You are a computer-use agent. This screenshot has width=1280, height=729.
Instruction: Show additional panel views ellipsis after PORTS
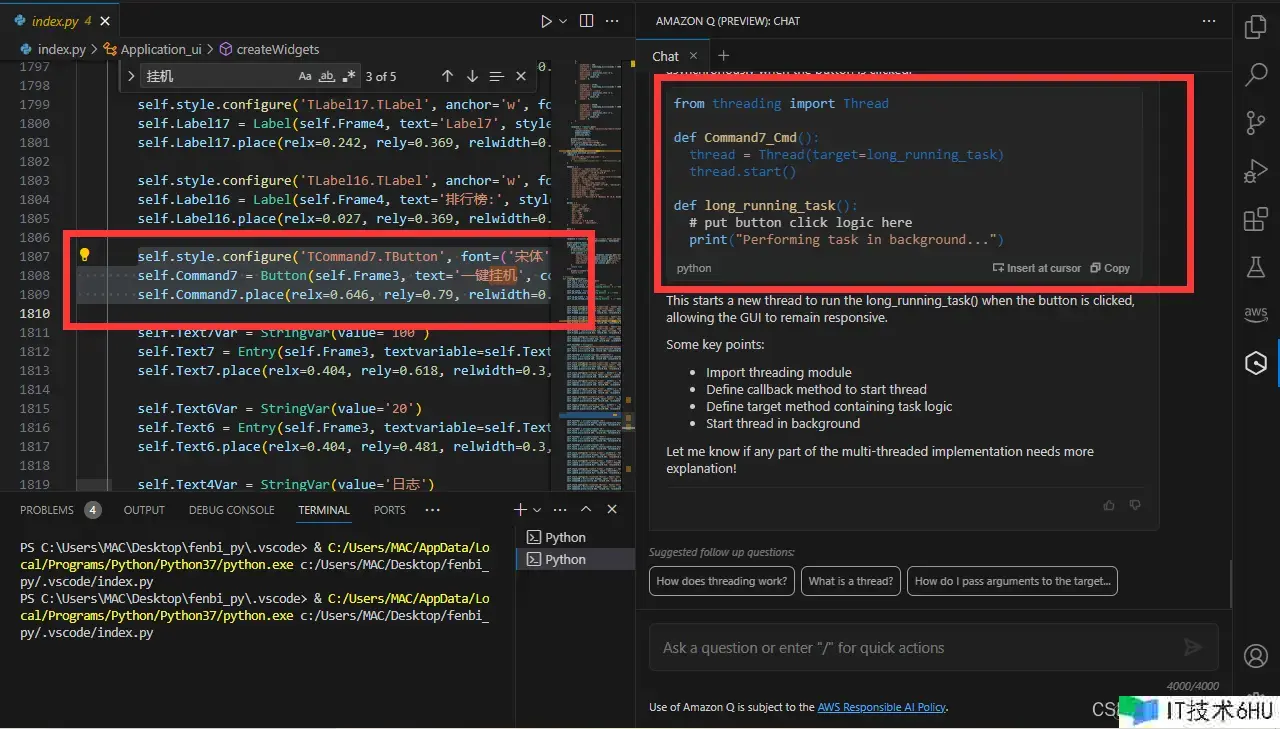pyautogui.click(x=433, y=510)
